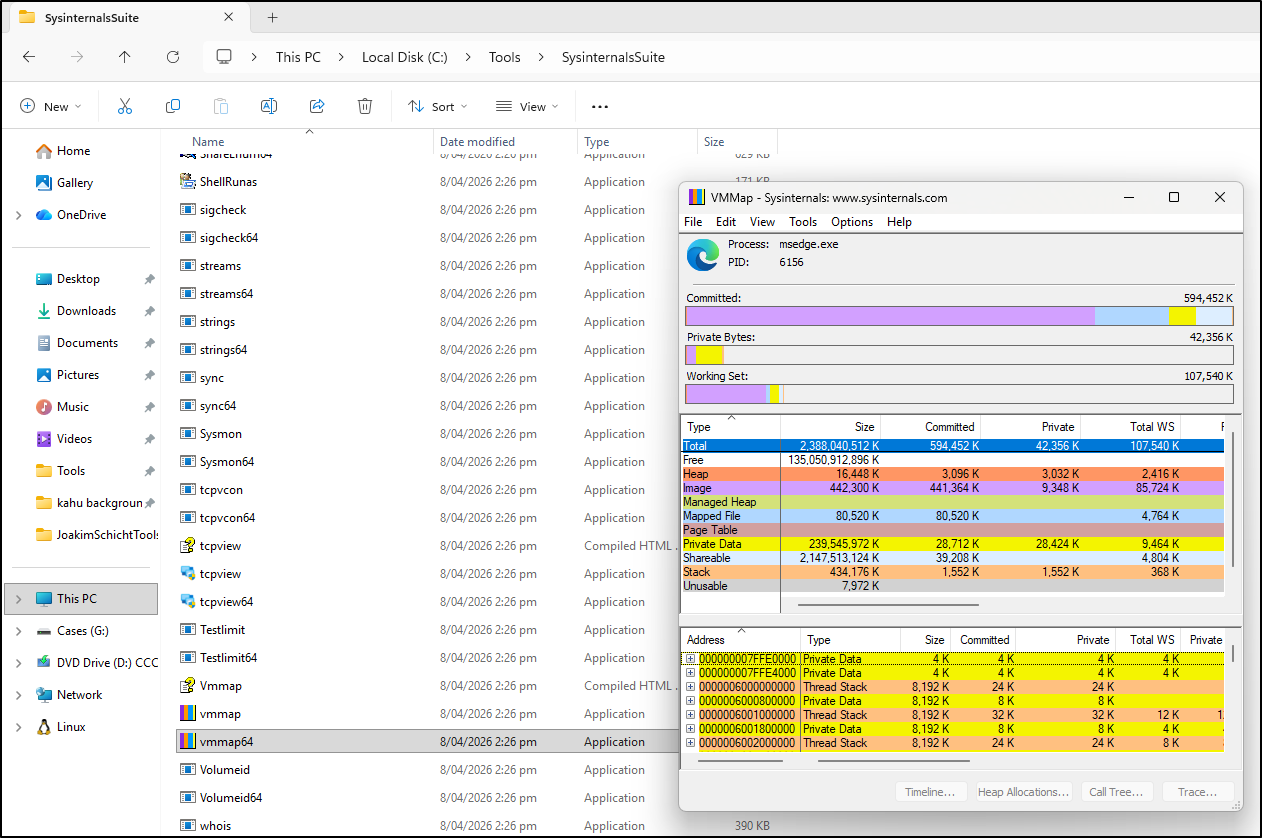Expand the Cases (G:) tree node
Viewport: 1262px width, 838px height.
[18, 631]
